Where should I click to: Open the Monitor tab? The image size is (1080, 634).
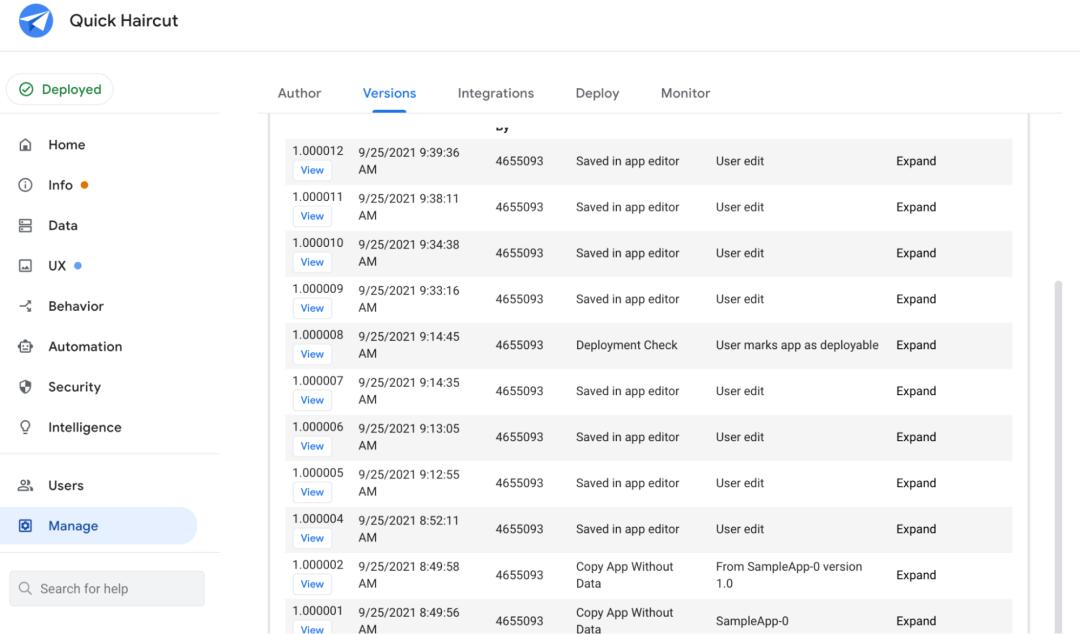[x=685, y=93]
